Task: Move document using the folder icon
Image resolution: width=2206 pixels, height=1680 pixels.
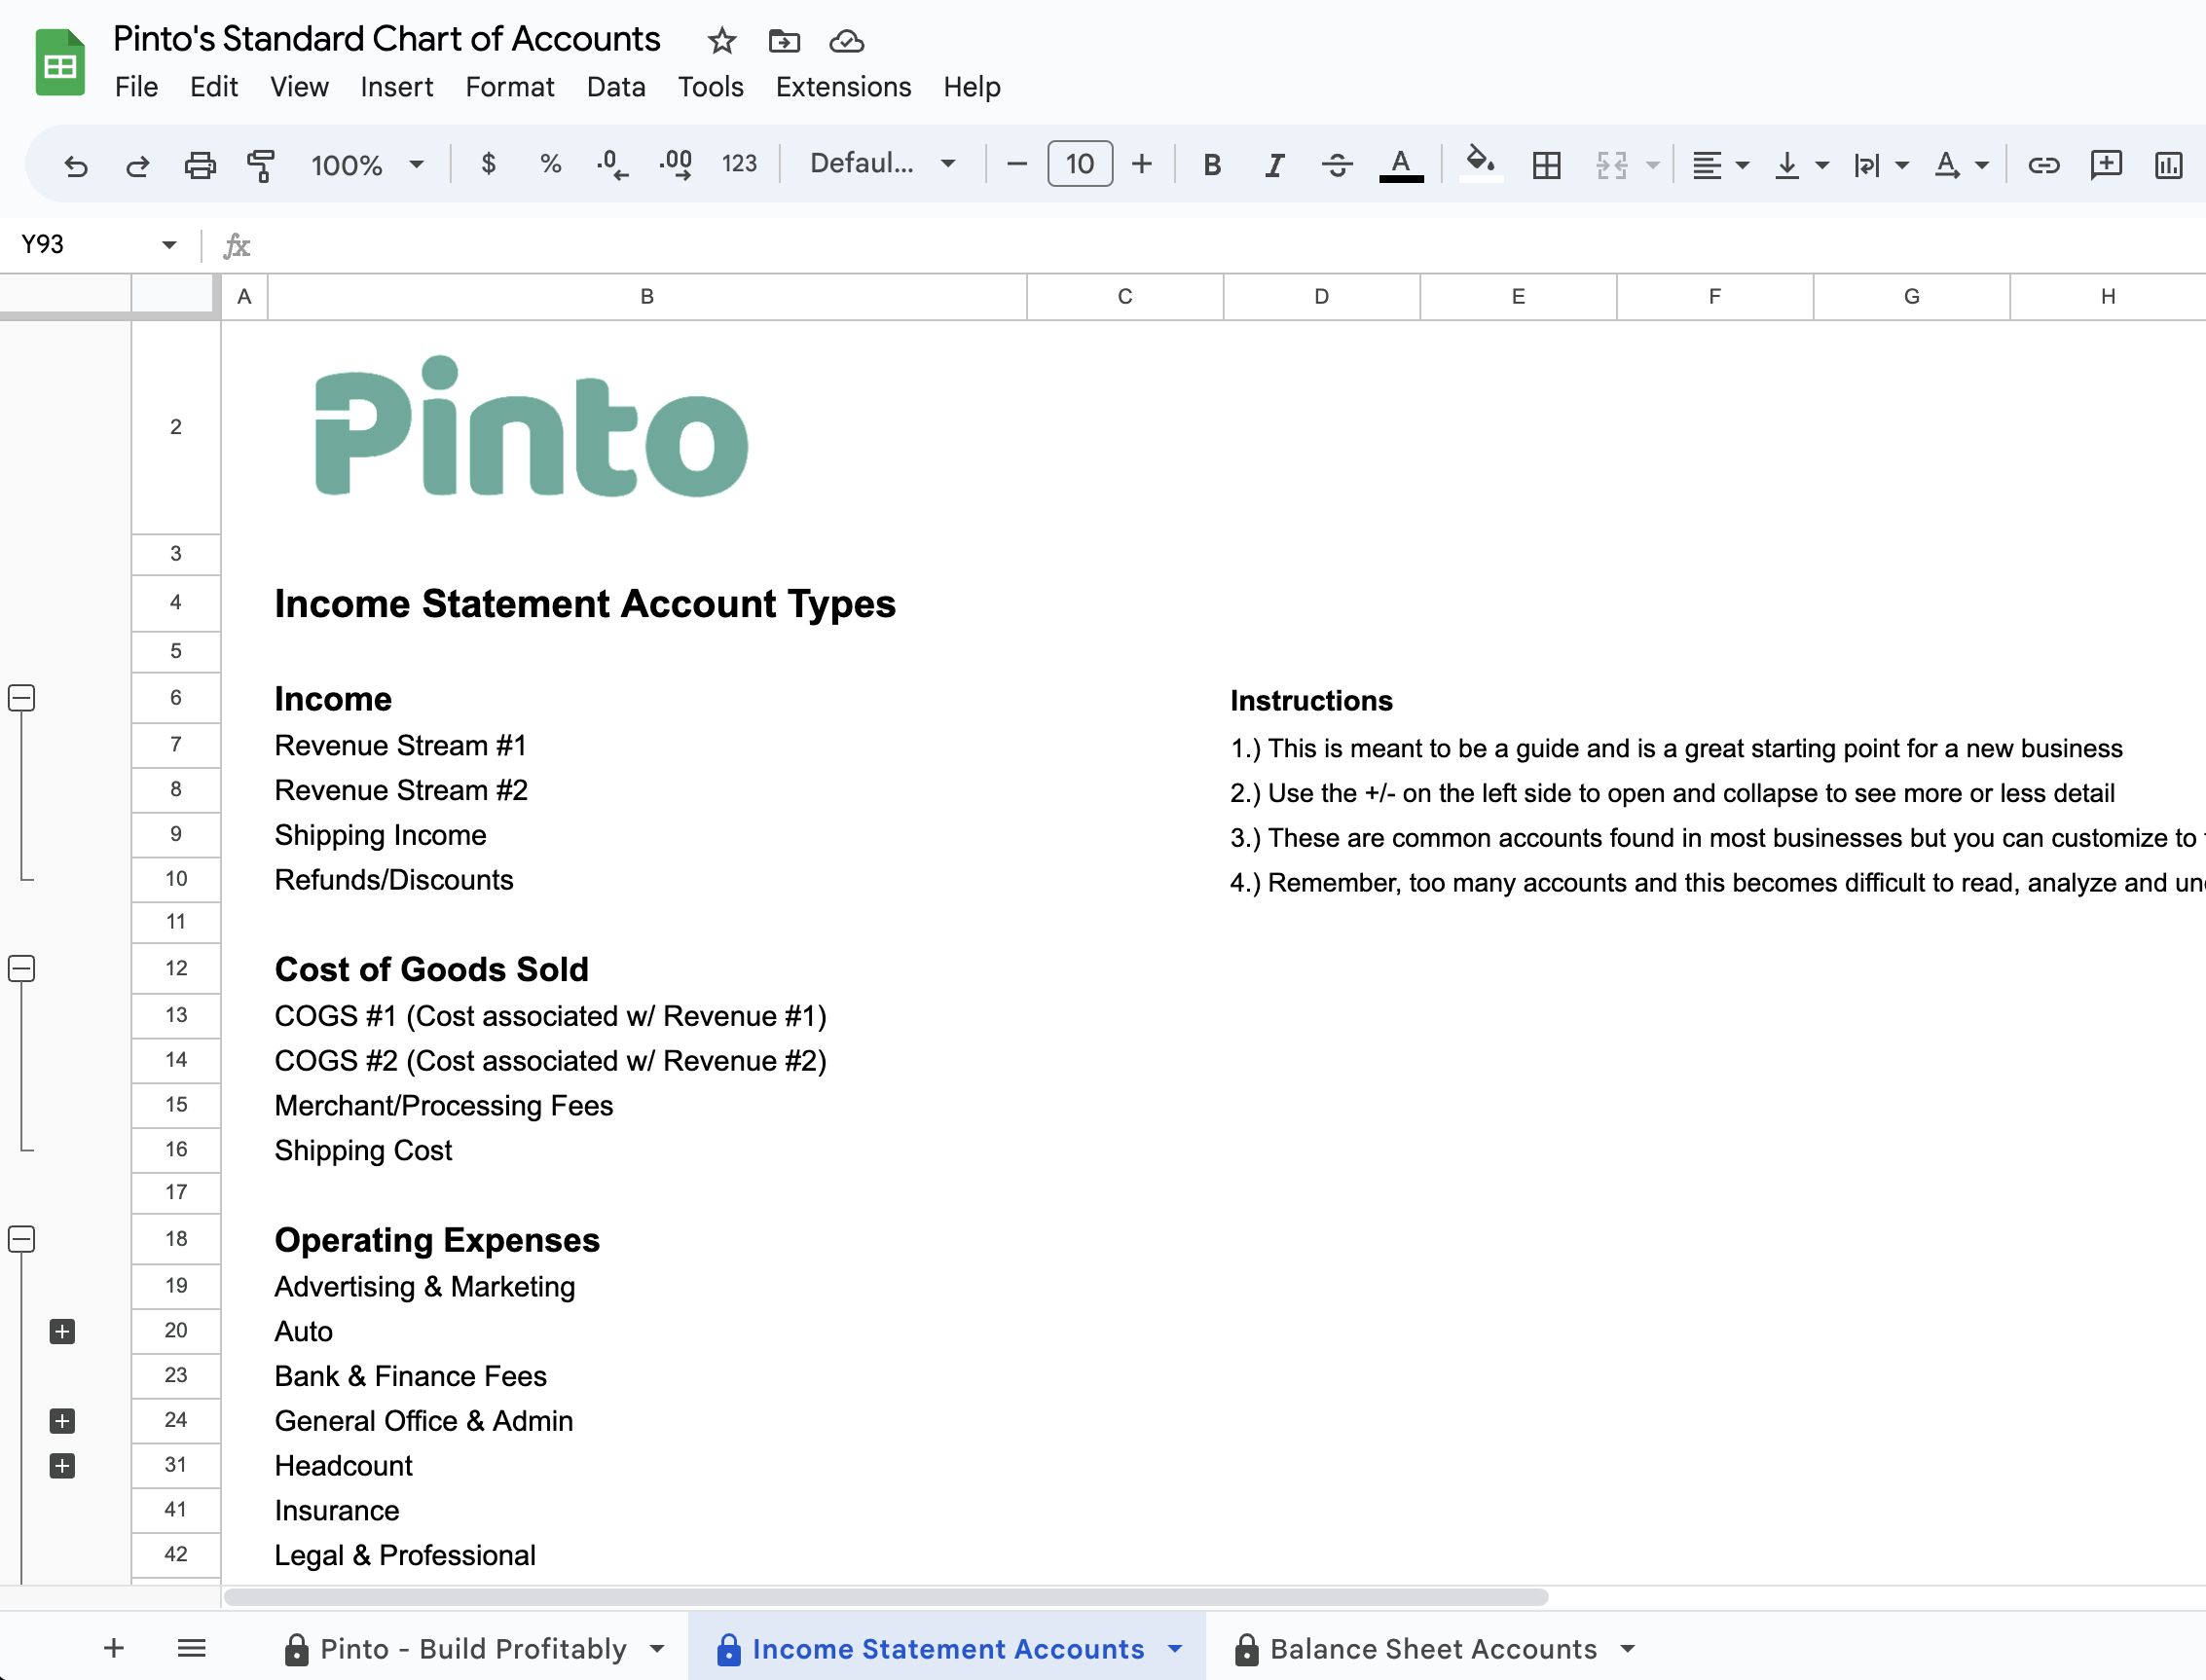Action: (784, 41)
